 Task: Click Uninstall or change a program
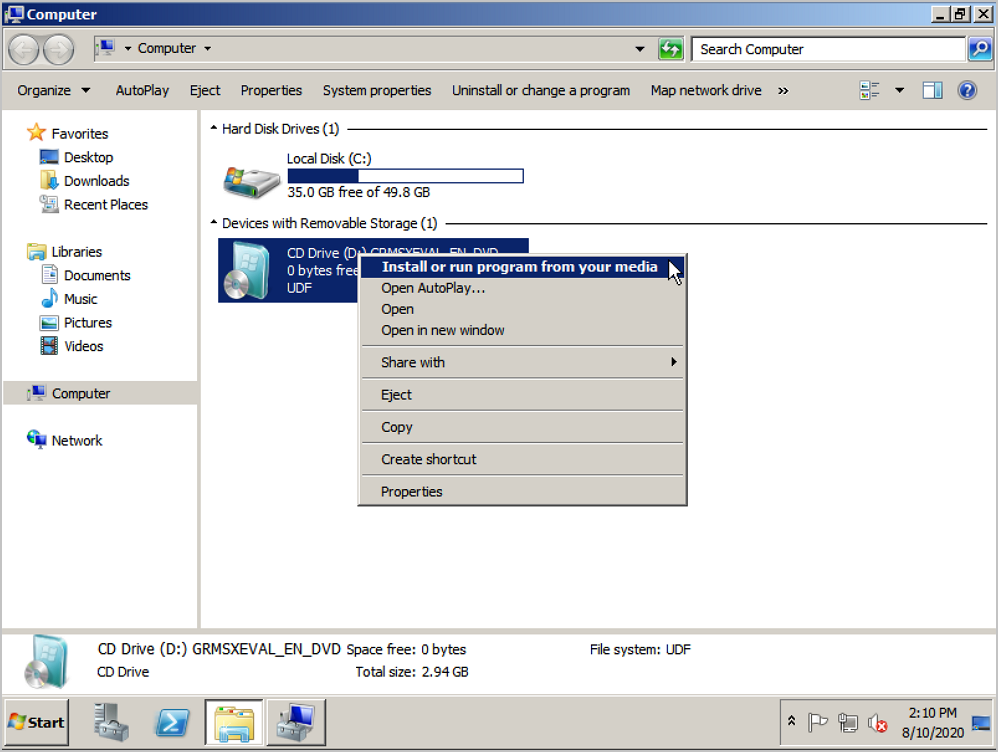click(541, 90)
